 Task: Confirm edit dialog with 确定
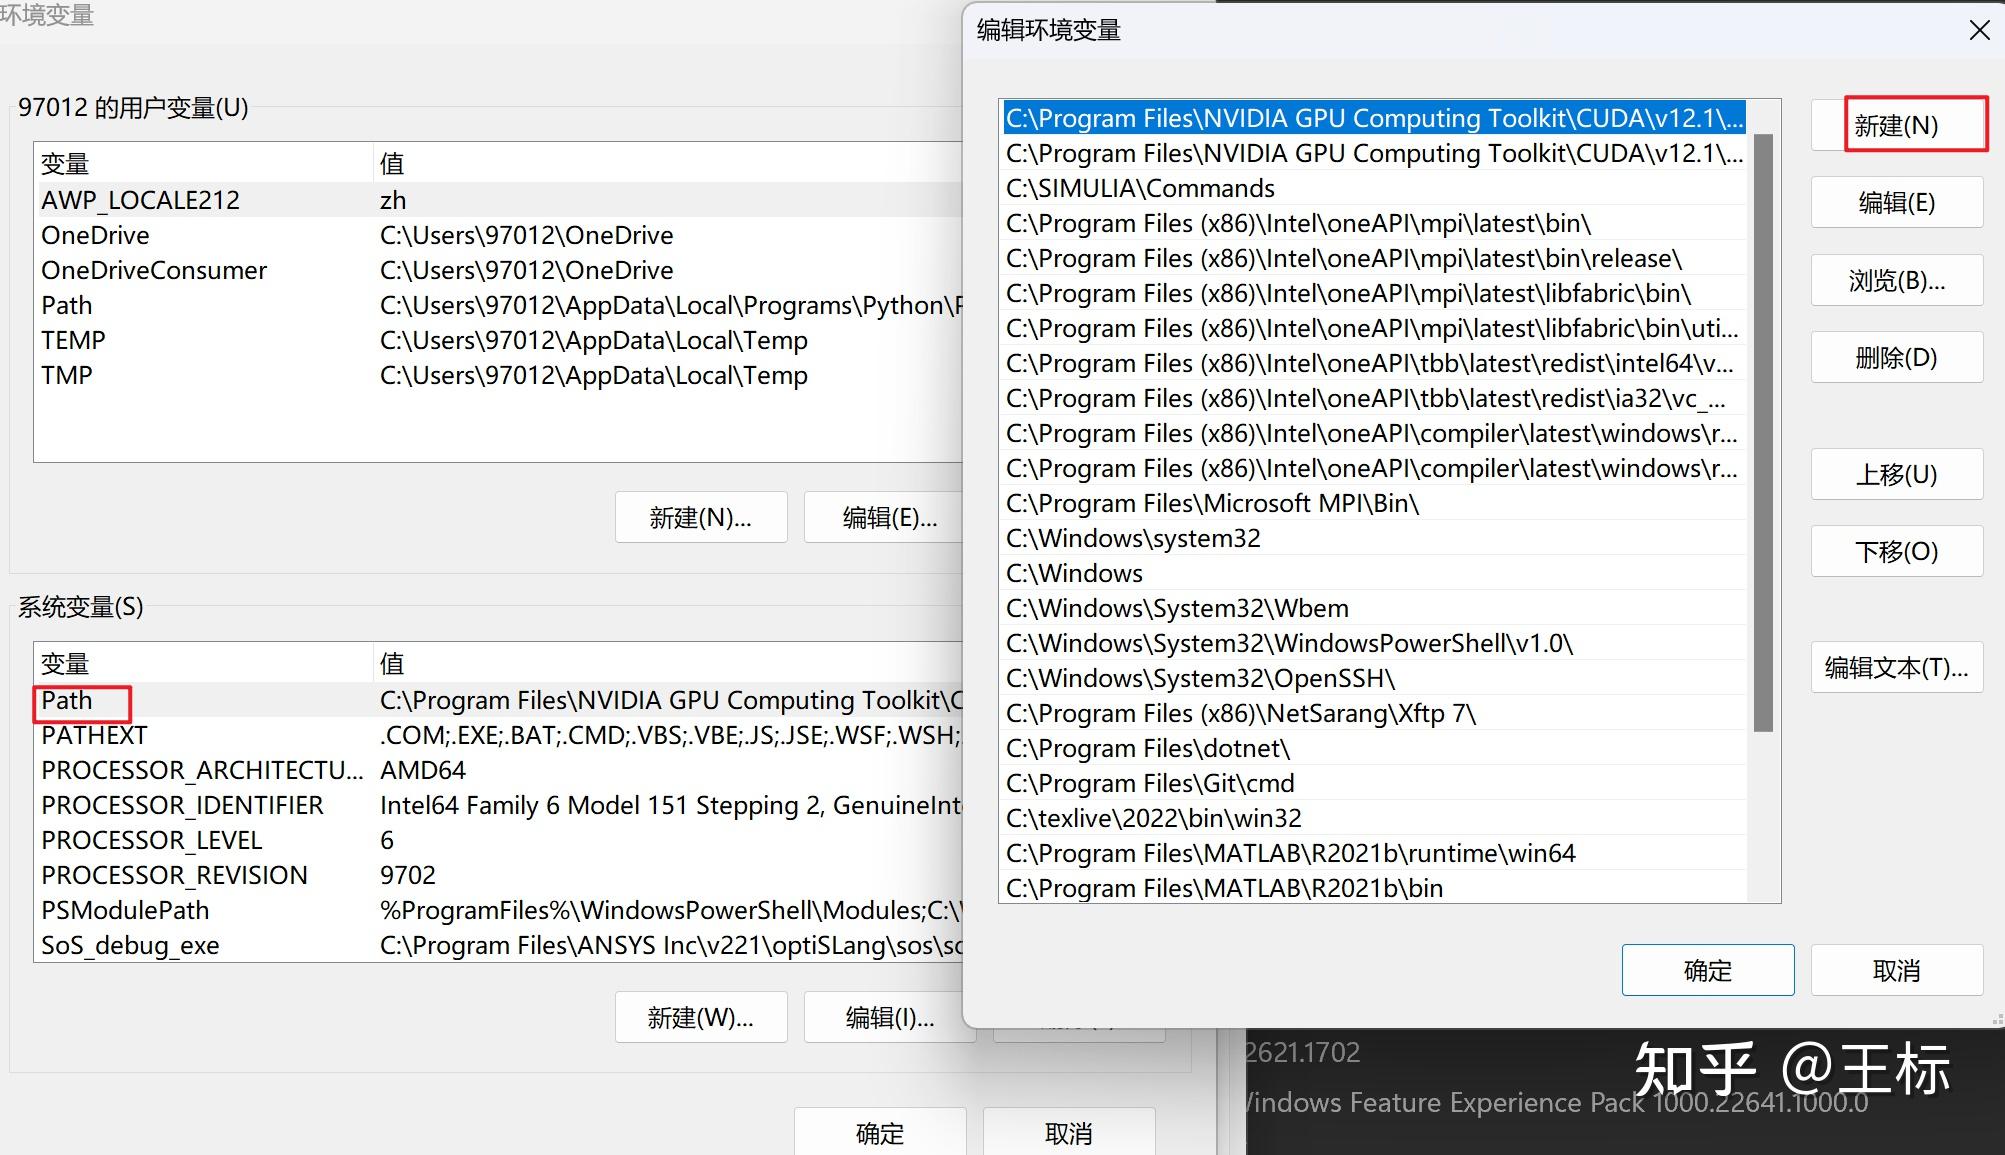(x=1707, y=970)
